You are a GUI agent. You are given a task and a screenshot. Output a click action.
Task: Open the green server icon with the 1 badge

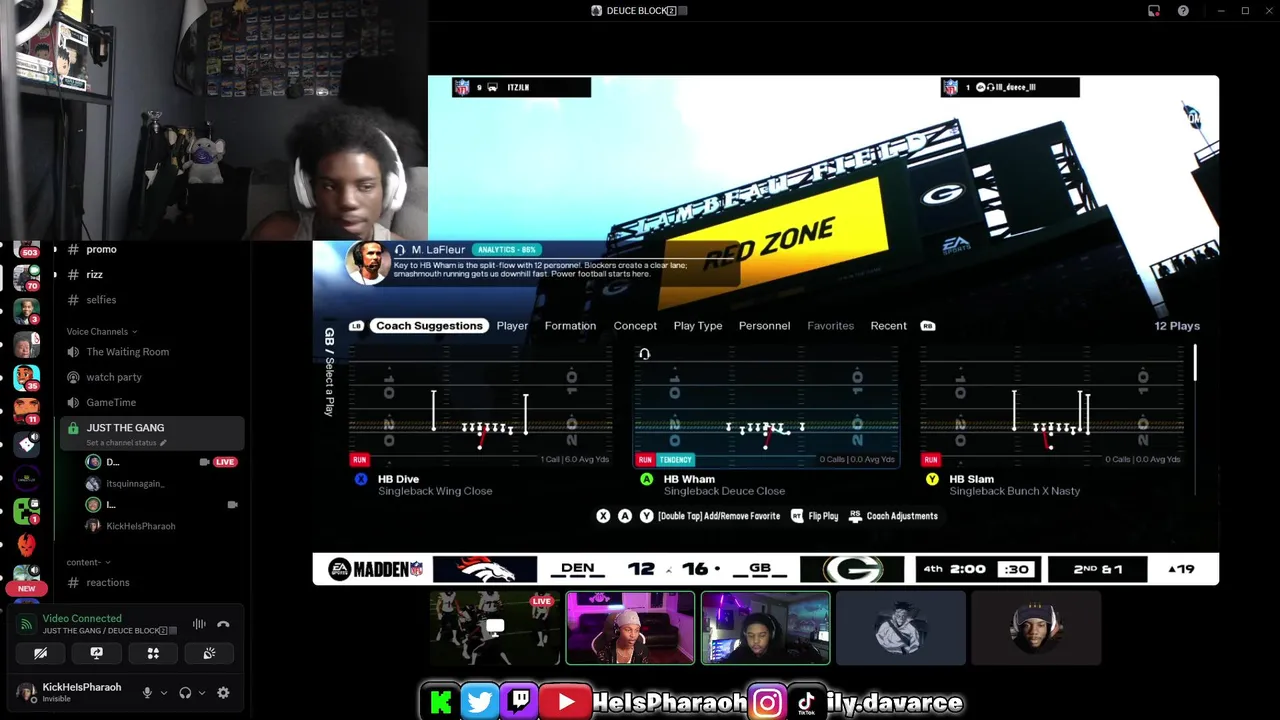[26, 511]
